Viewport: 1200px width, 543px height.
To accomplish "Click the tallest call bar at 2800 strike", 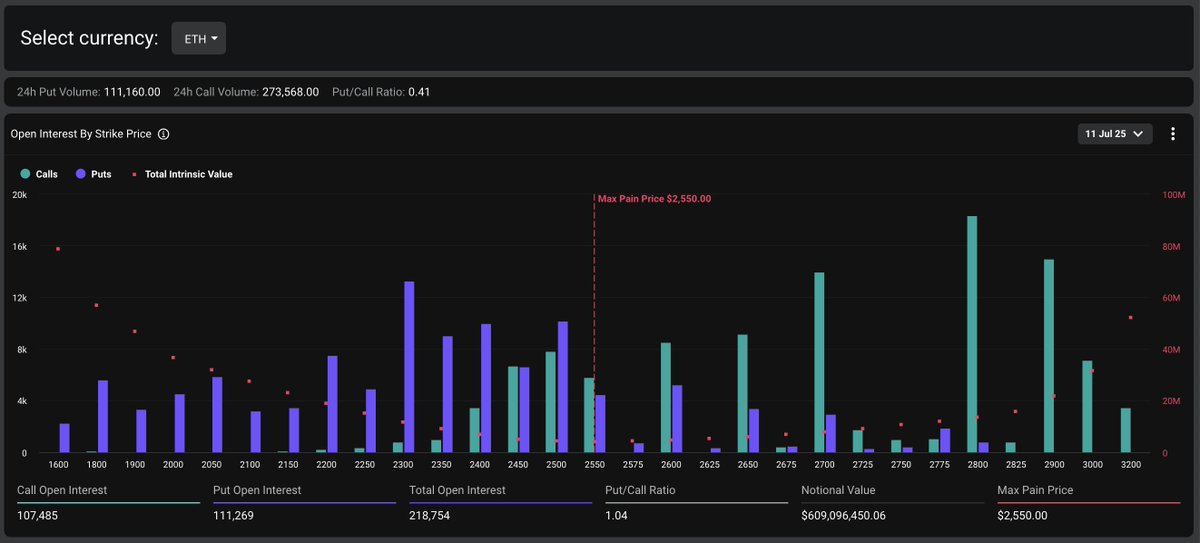I will coord(972,334).
